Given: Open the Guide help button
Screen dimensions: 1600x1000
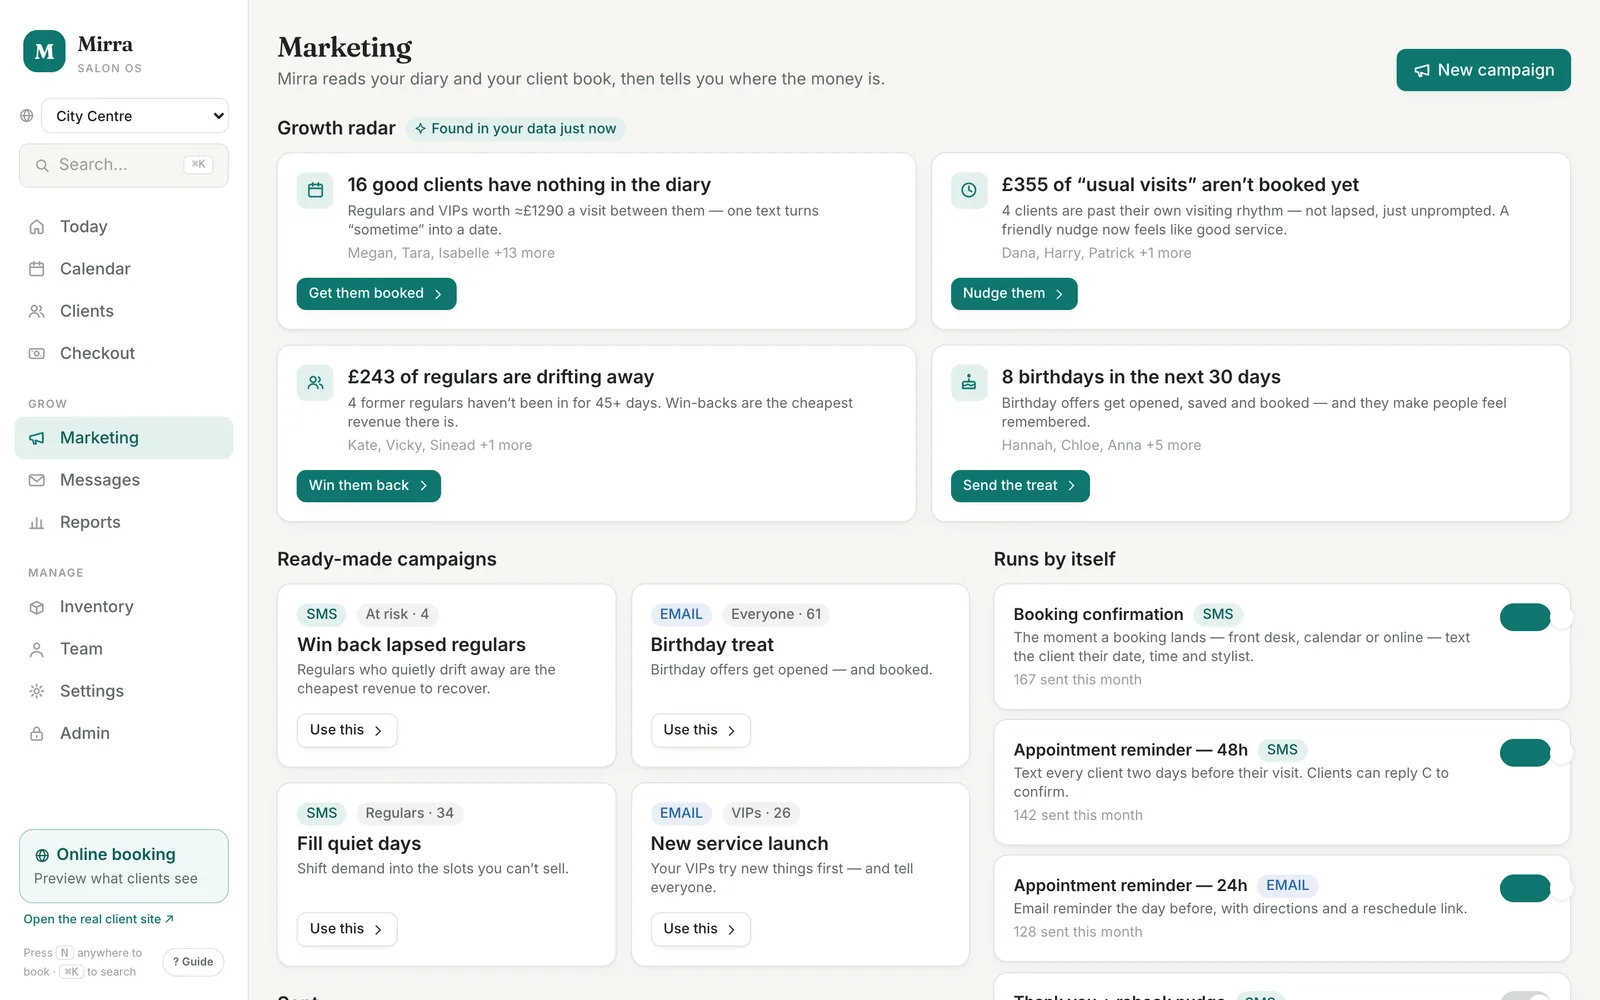Looking at the screenshot, I should 193,962.
